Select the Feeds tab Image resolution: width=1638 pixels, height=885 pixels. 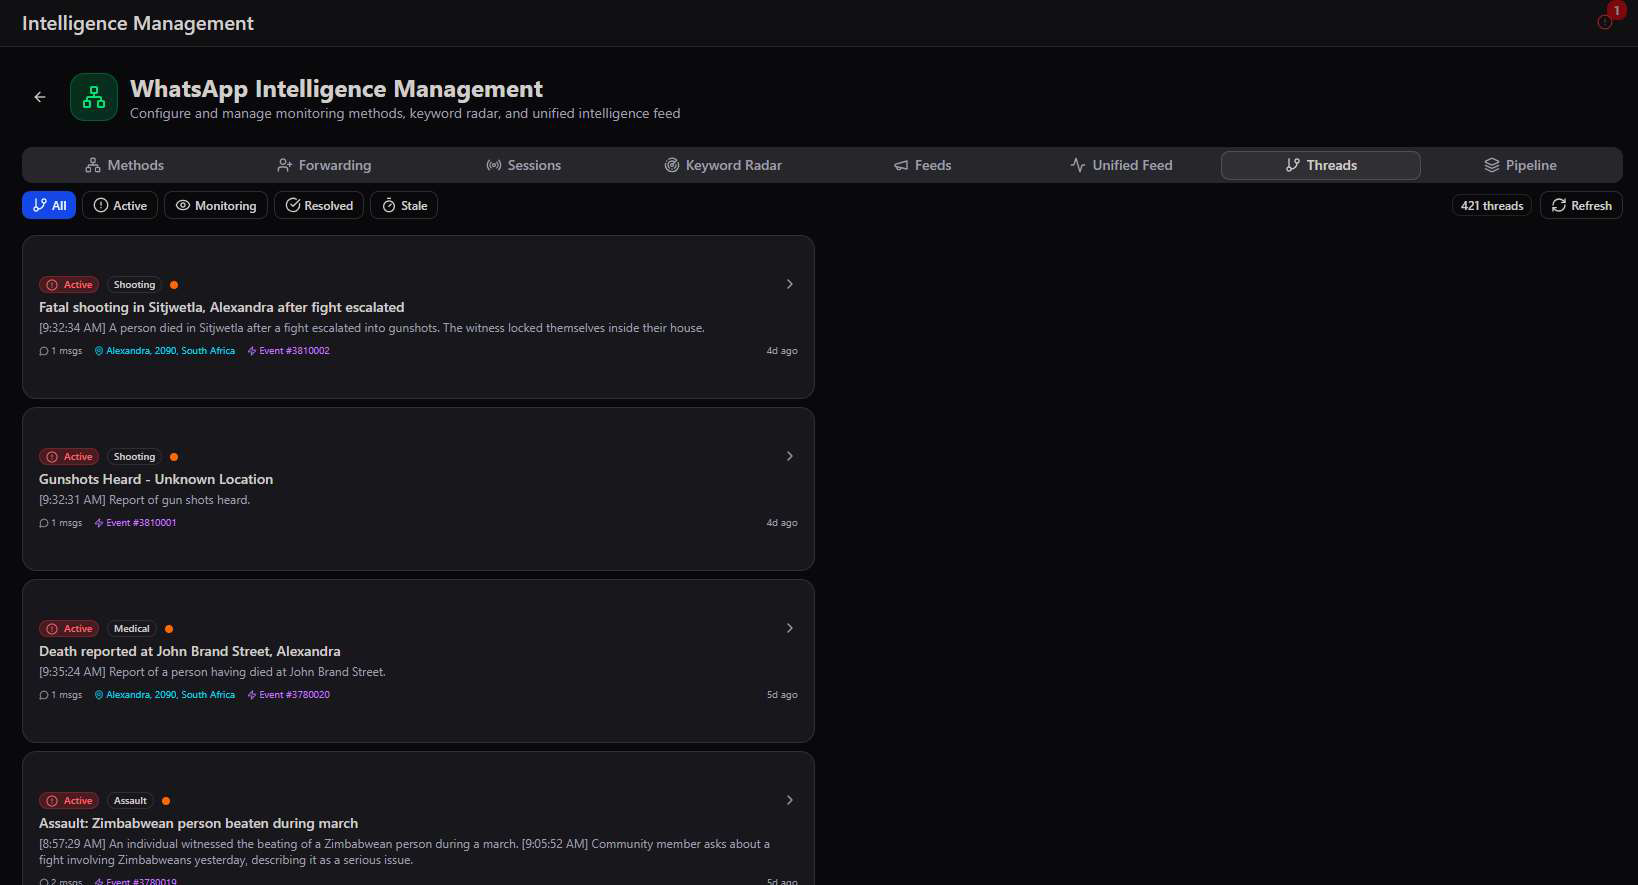(922, 165)
